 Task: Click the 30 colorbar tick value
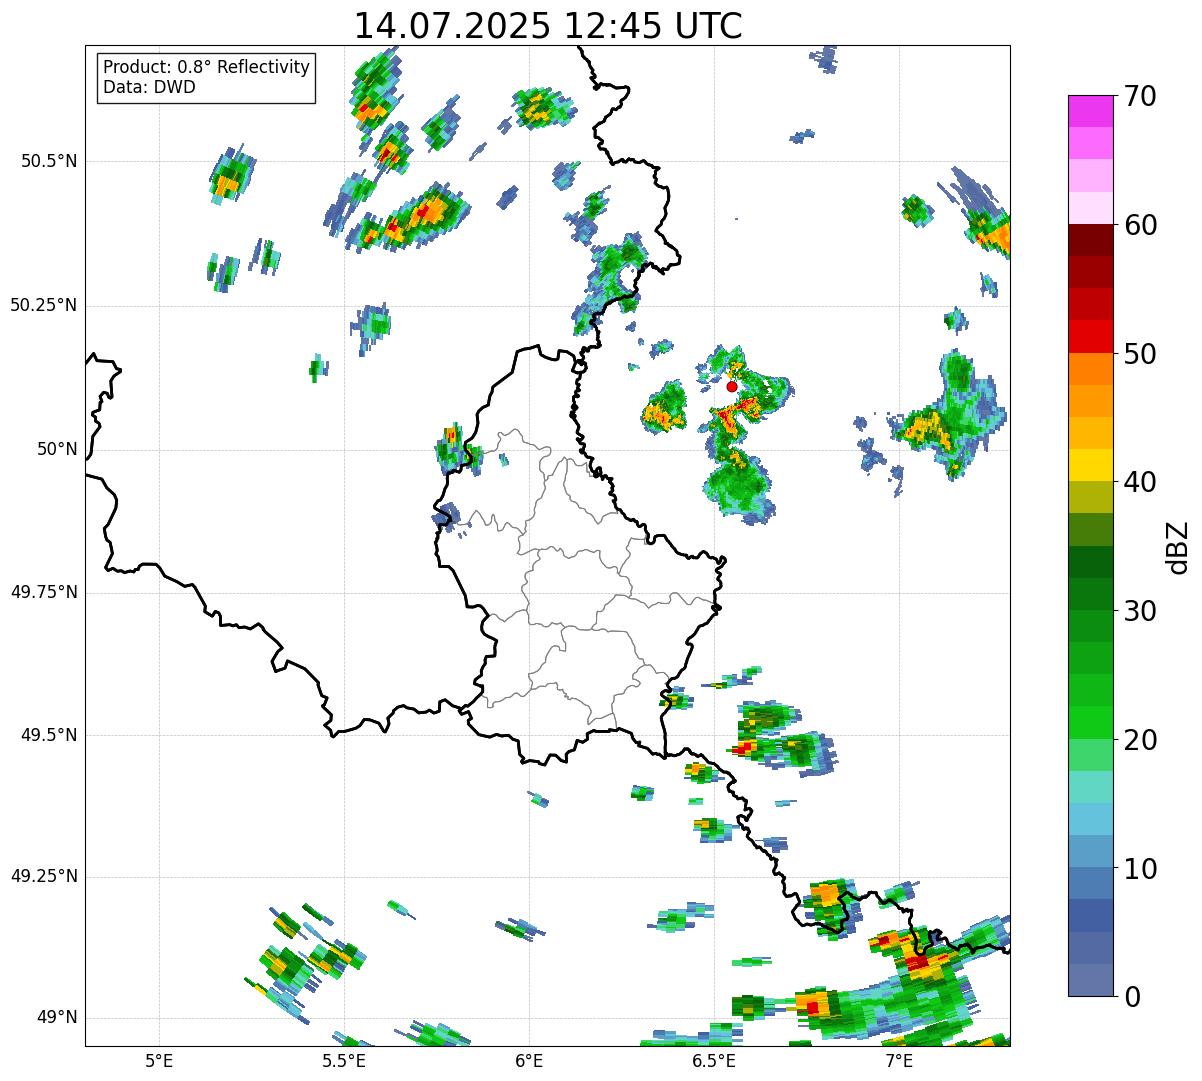(1140, 611)
